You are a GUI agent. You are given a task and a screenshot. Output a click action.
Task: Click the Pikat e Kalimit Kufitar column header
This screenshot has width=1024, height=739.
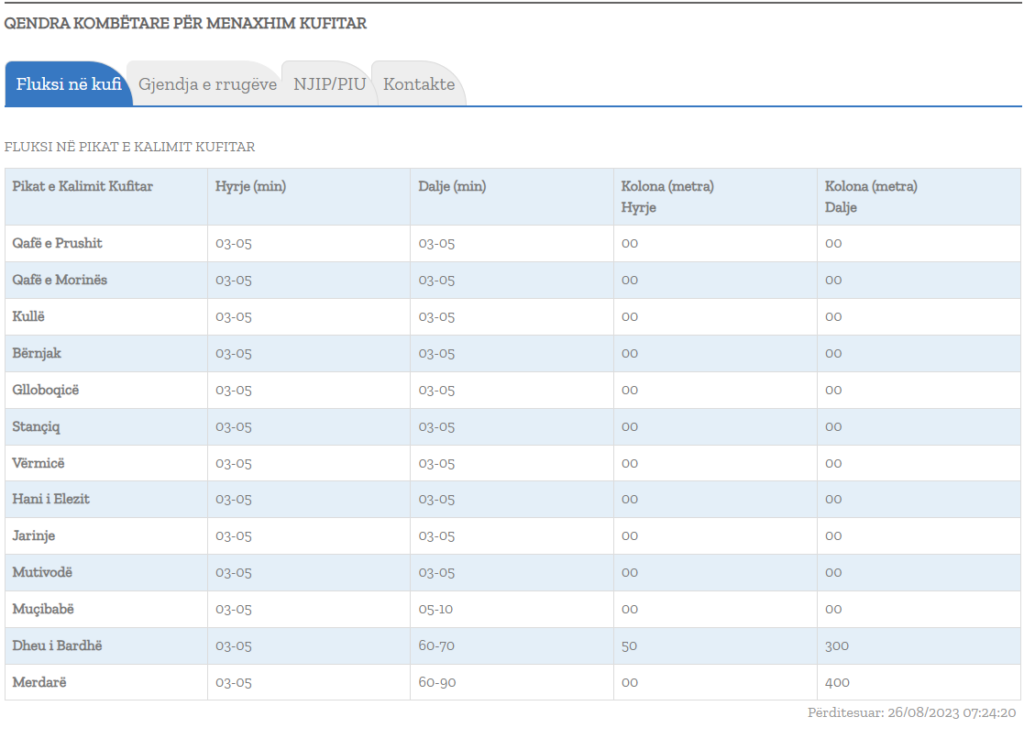pos(82,187)
